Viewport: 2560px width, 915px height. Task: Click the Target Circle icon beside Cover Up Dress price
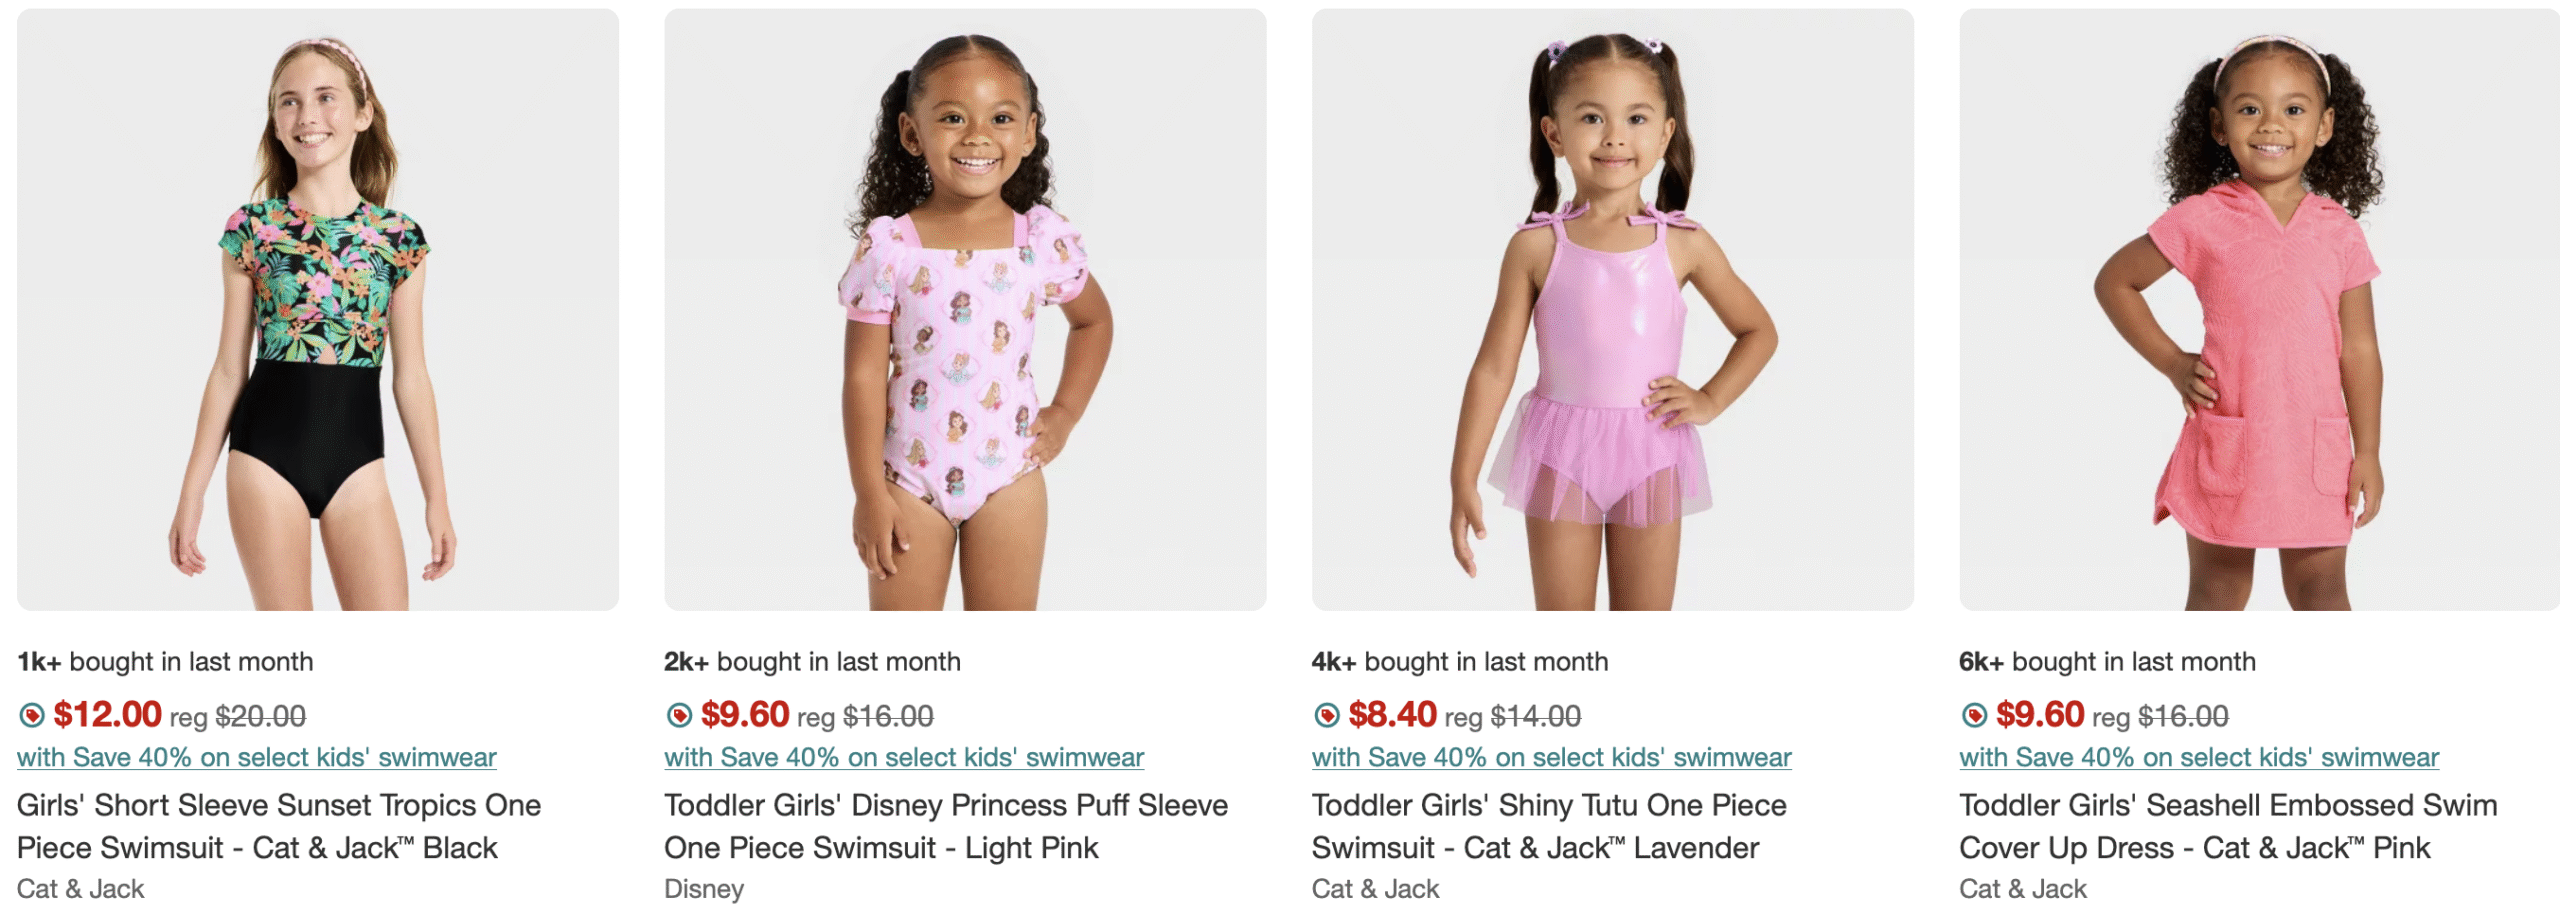[x=1974, y=715]
